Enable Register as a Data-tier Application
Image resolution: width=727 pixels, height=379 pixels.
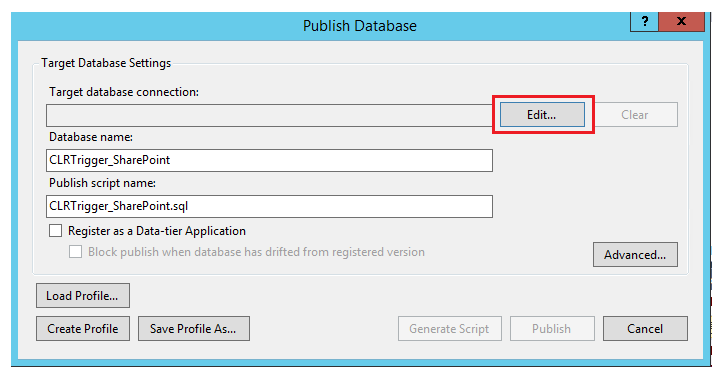[56, 231]
